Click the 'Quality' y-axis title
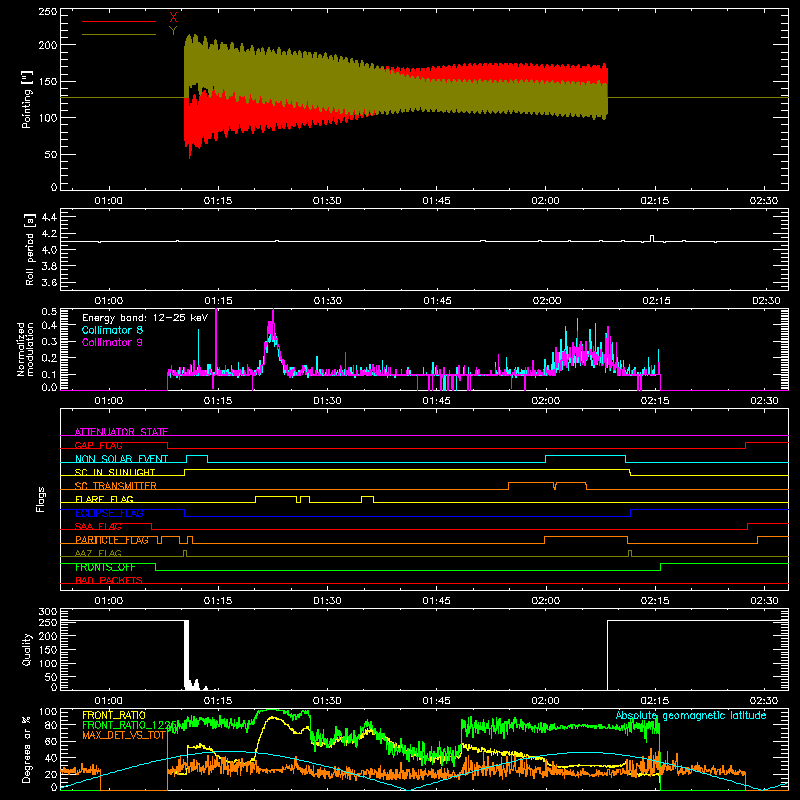Screen dimensions: 800x800 (27, 649)
